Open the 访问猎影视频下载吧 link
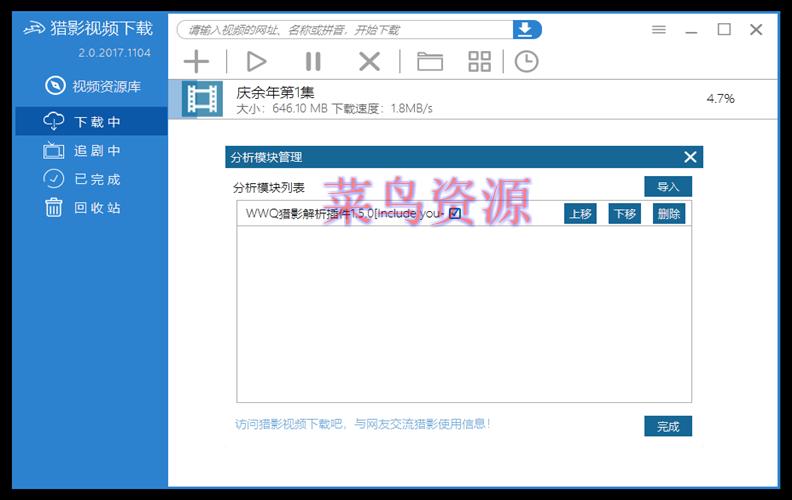The height and width of the screenshot is (500, 792). (x=362, y=424)
